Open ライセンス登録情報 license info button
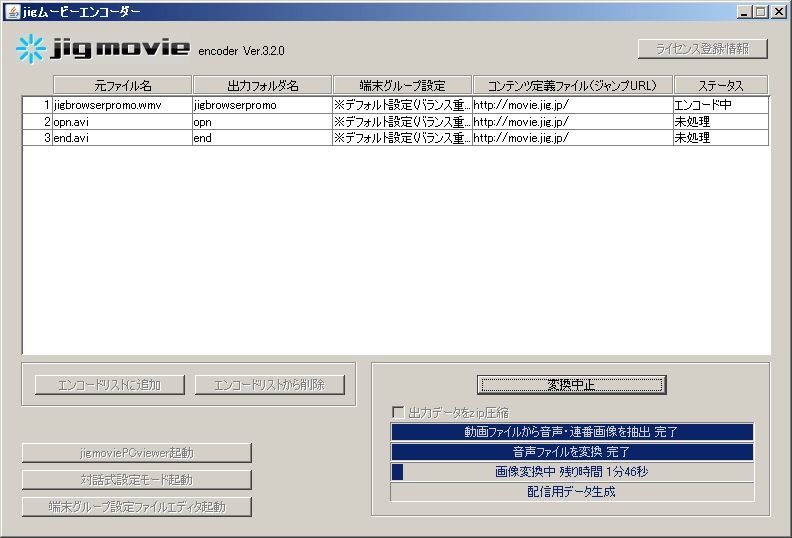Image resolution: width=792 pixels, height=538 pixels. [703, 49]
